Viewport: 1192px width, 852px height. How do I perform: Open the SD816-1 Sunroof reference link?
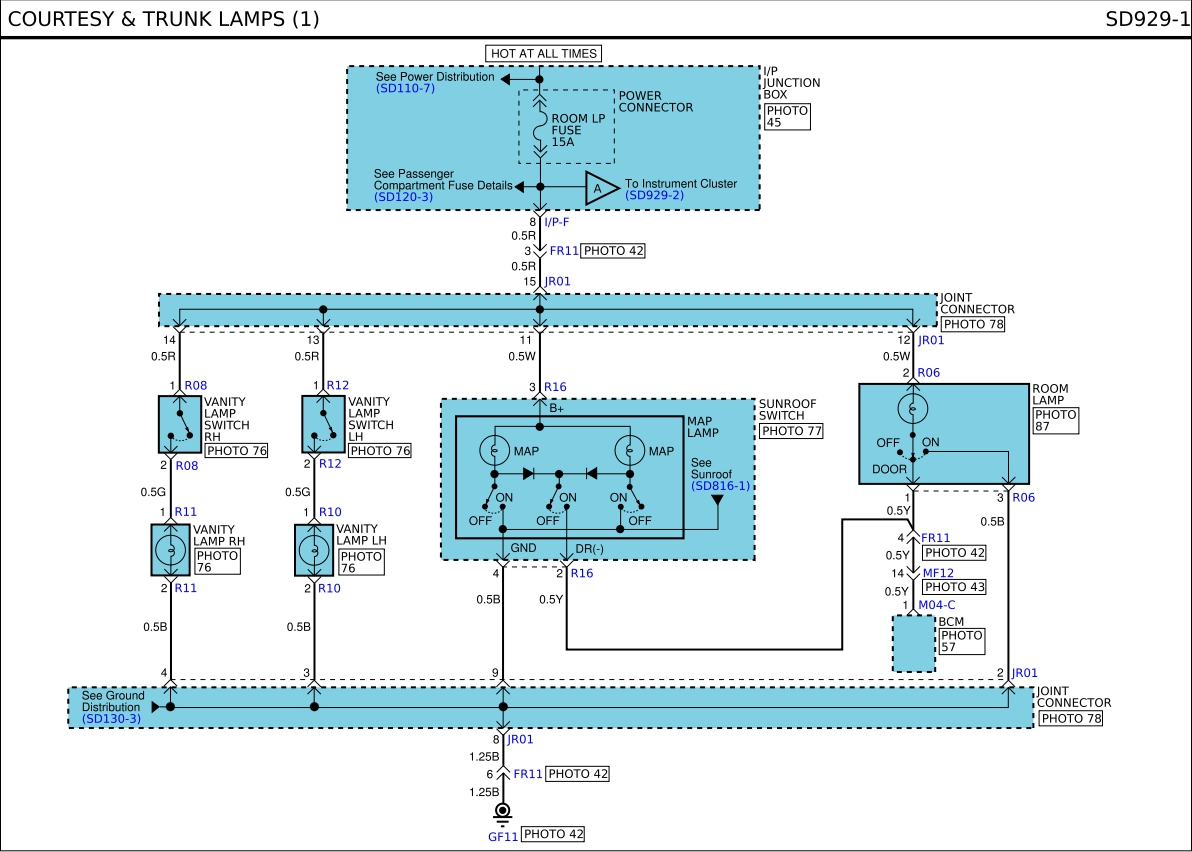pos(720,486)
